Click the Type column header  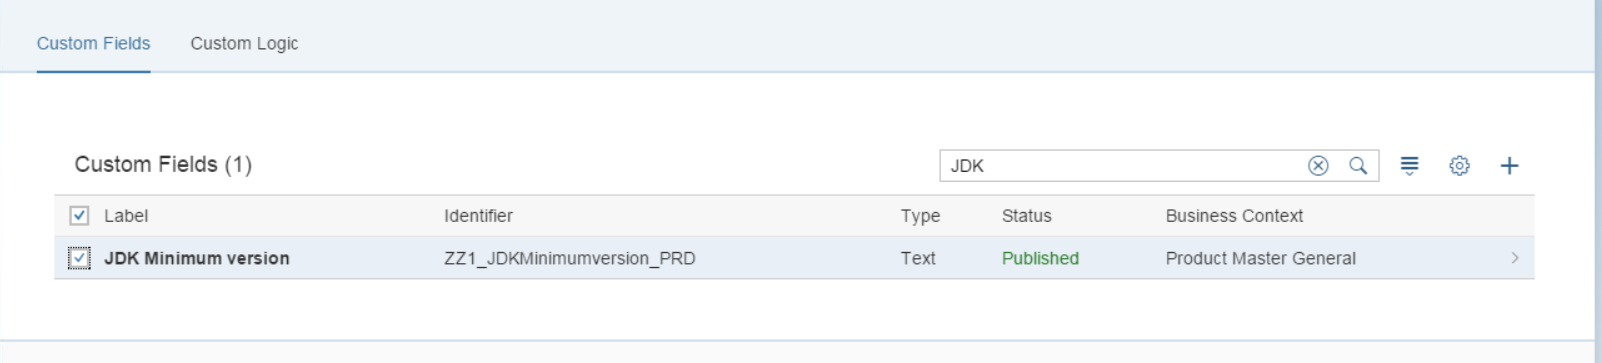tap(920, 216)
